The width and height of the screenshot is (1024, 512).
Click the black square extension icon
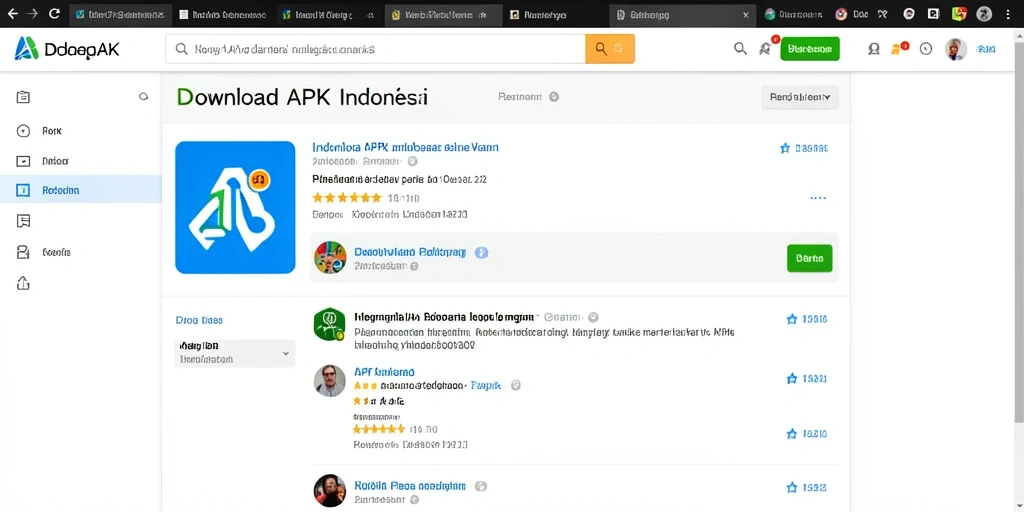pos(934,14)
